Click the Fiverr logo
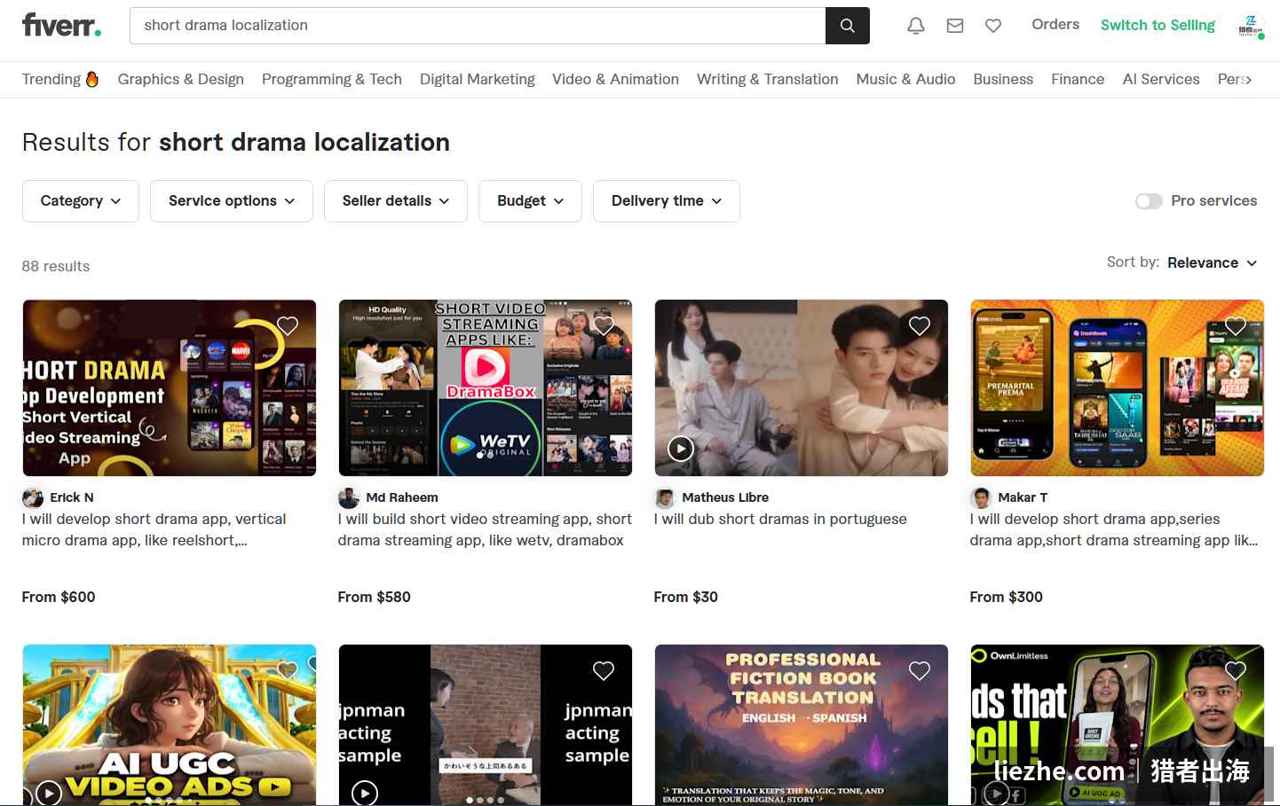The image size is (1280, 806). tap(61, 25)
